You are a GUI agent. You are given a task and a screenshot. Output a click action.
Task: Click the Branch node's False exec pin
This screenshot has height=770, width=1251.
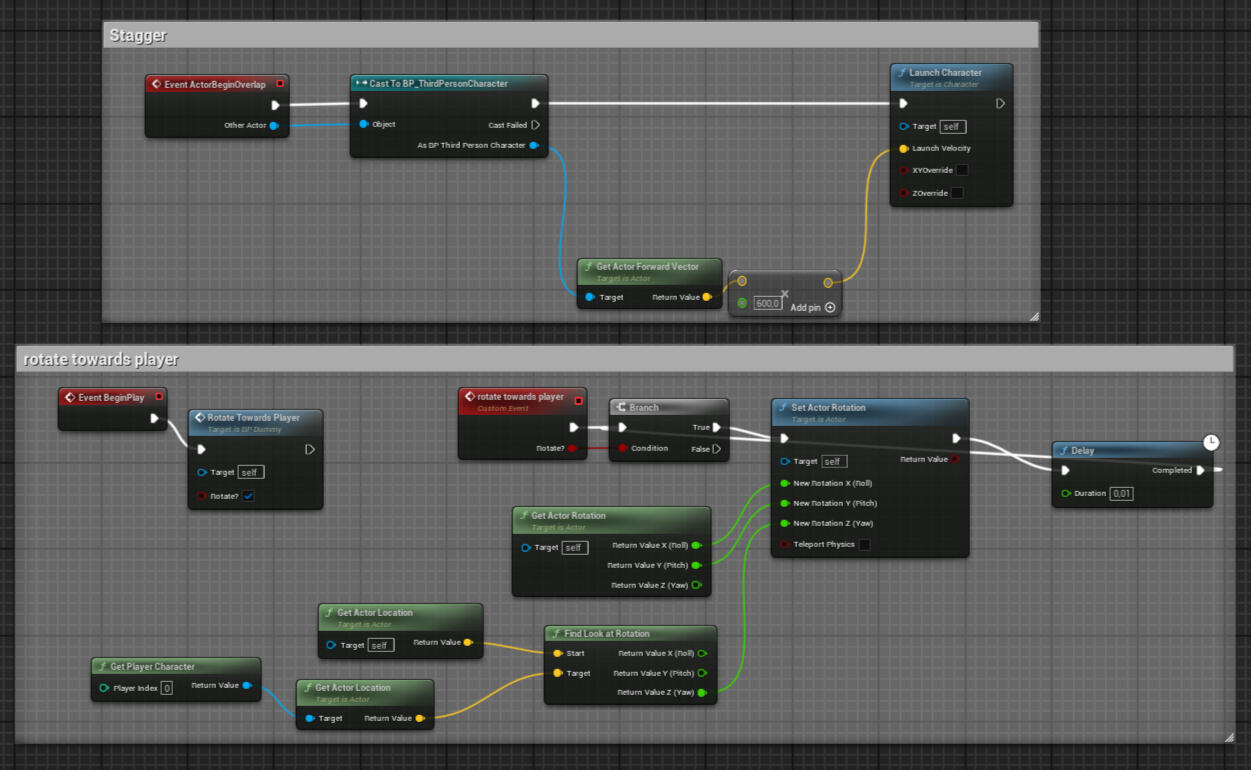click(x=717, y=449)
